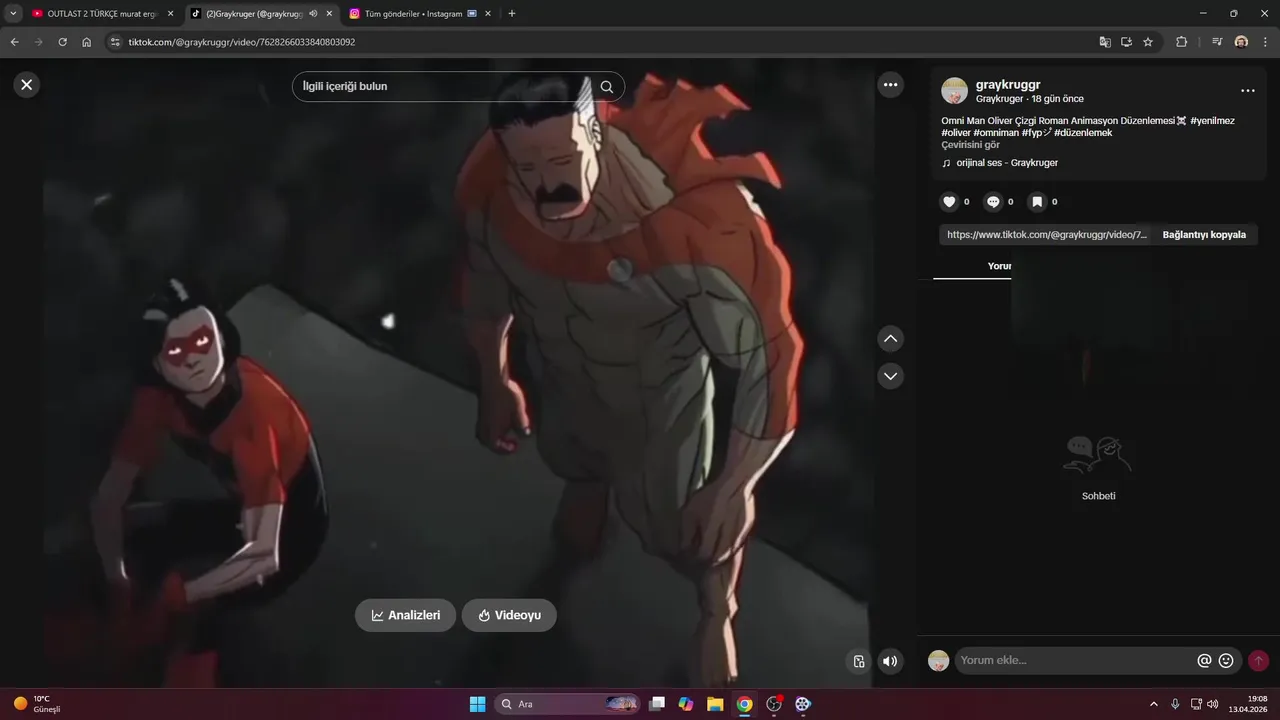This screenshot has height=720, width=1280.
Task: Expand the system tray hidden icons chevron
Action: tap(1154, 704)
